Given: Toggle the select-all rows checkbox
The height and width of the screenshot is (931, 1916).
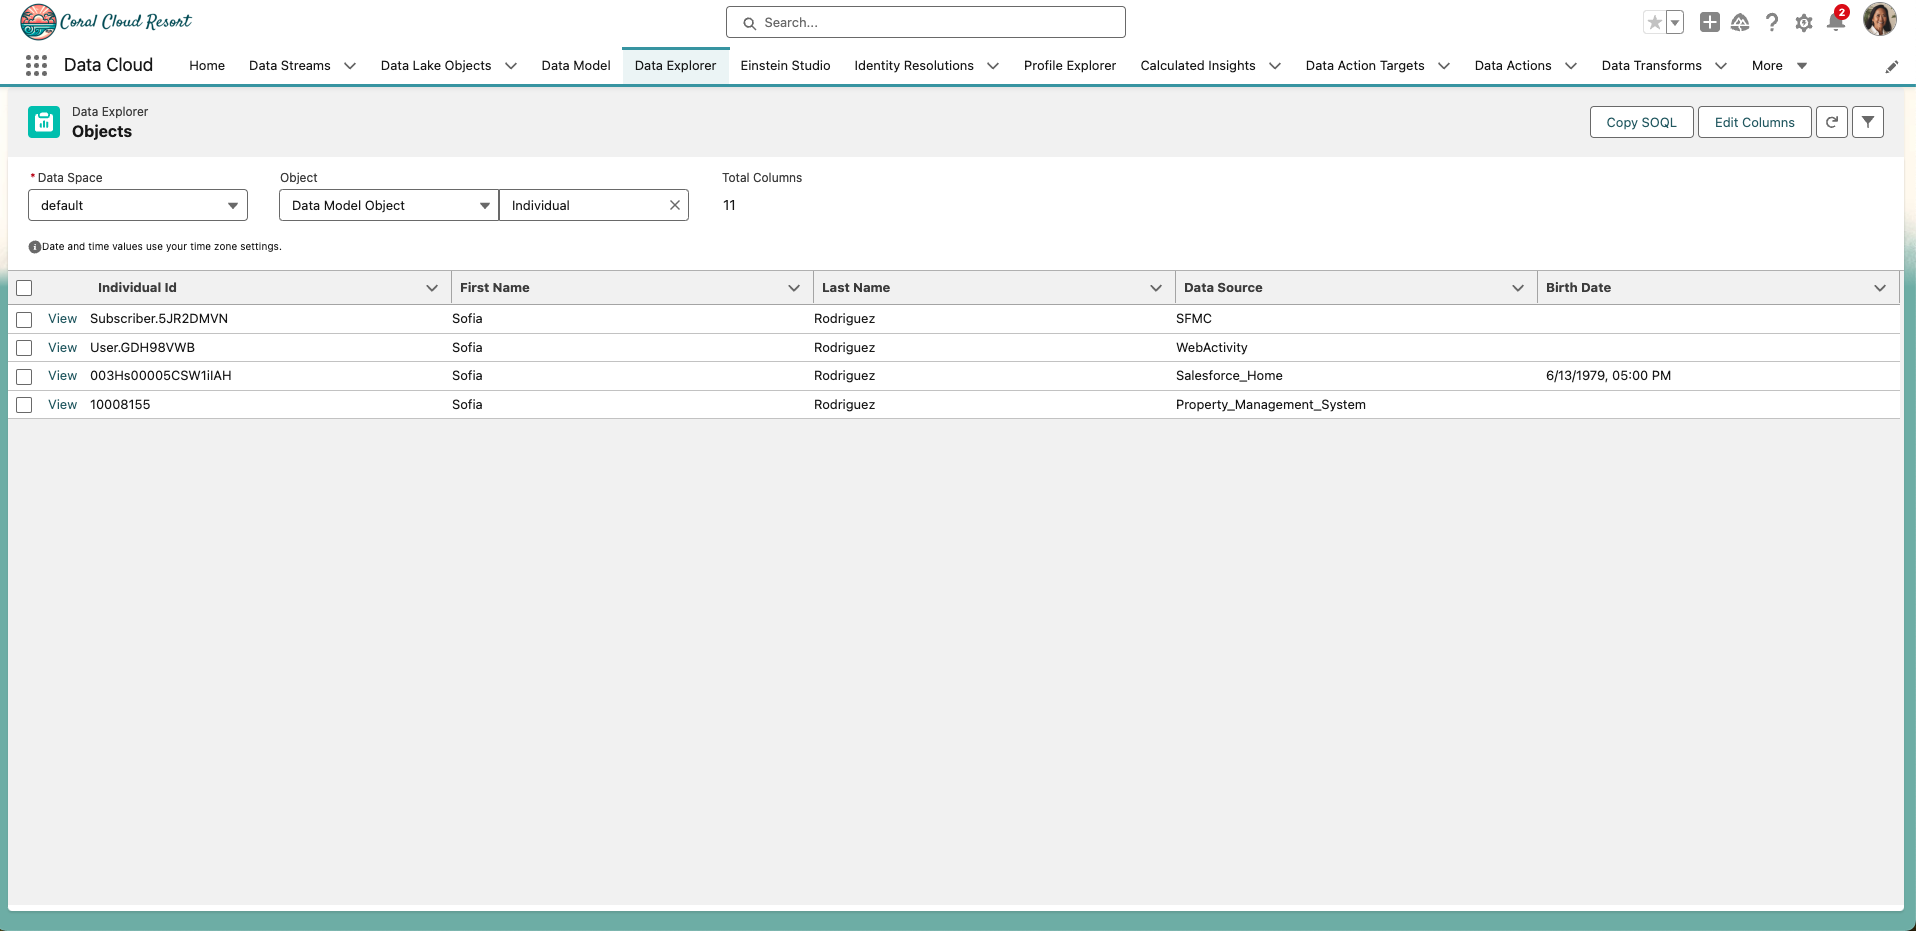Looking at the screenshot, I should [25, 288].
